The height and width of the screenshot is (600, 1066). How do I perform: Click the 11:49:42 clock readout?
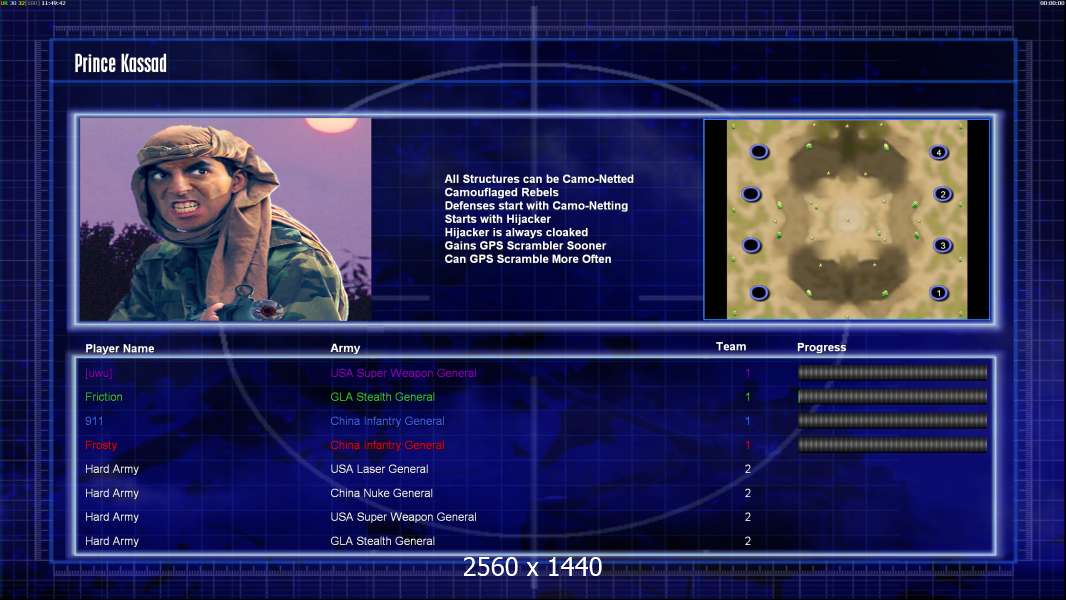tap(54, 3)
